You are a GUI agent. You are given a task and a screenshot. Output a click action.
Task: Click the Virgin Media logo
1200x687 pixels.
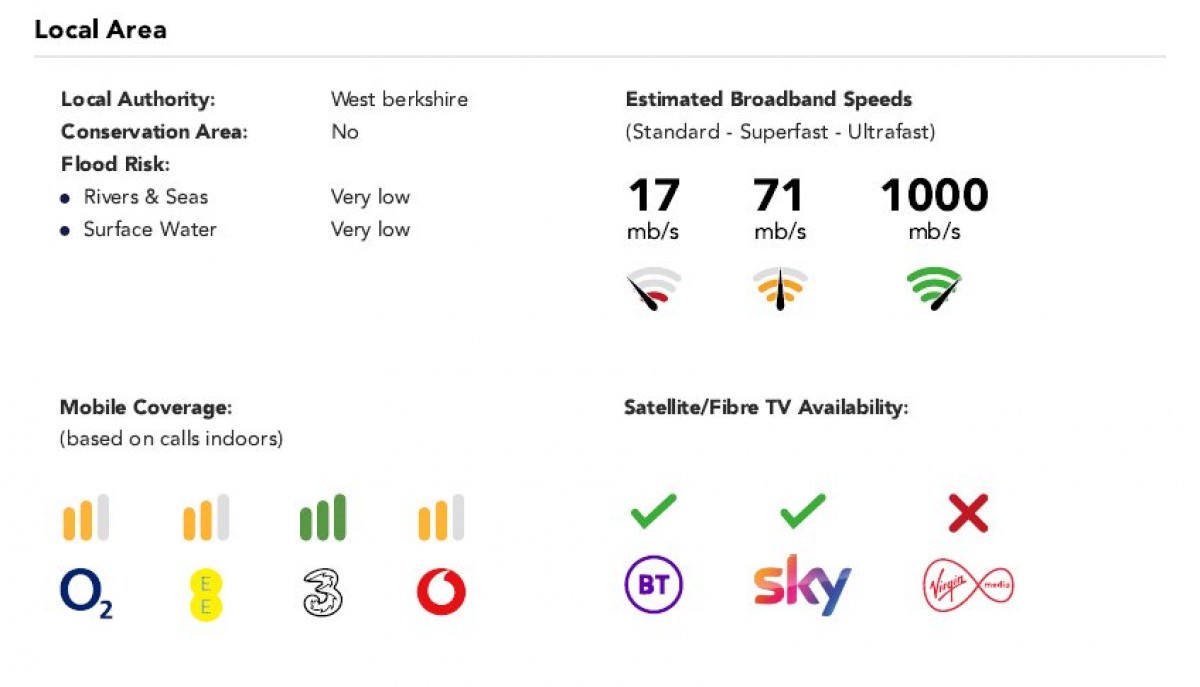point(967,585)
